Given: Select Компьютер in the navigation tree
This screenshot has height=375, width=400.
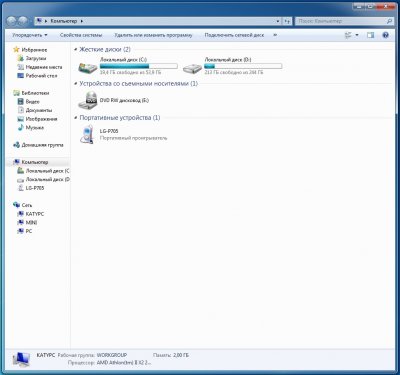Looking at the screenshot, I should 35,162.
